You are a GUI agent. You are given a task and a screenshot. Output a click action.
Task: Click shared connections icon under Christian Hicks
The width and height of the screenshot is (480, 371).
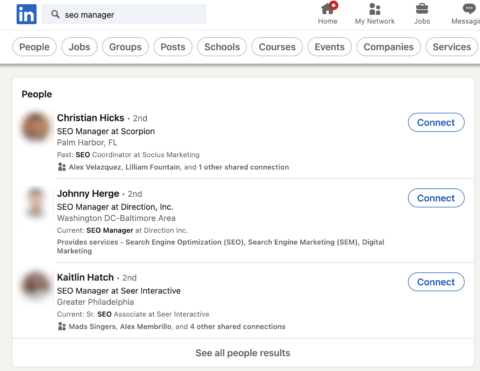click(x=62, y=167)
